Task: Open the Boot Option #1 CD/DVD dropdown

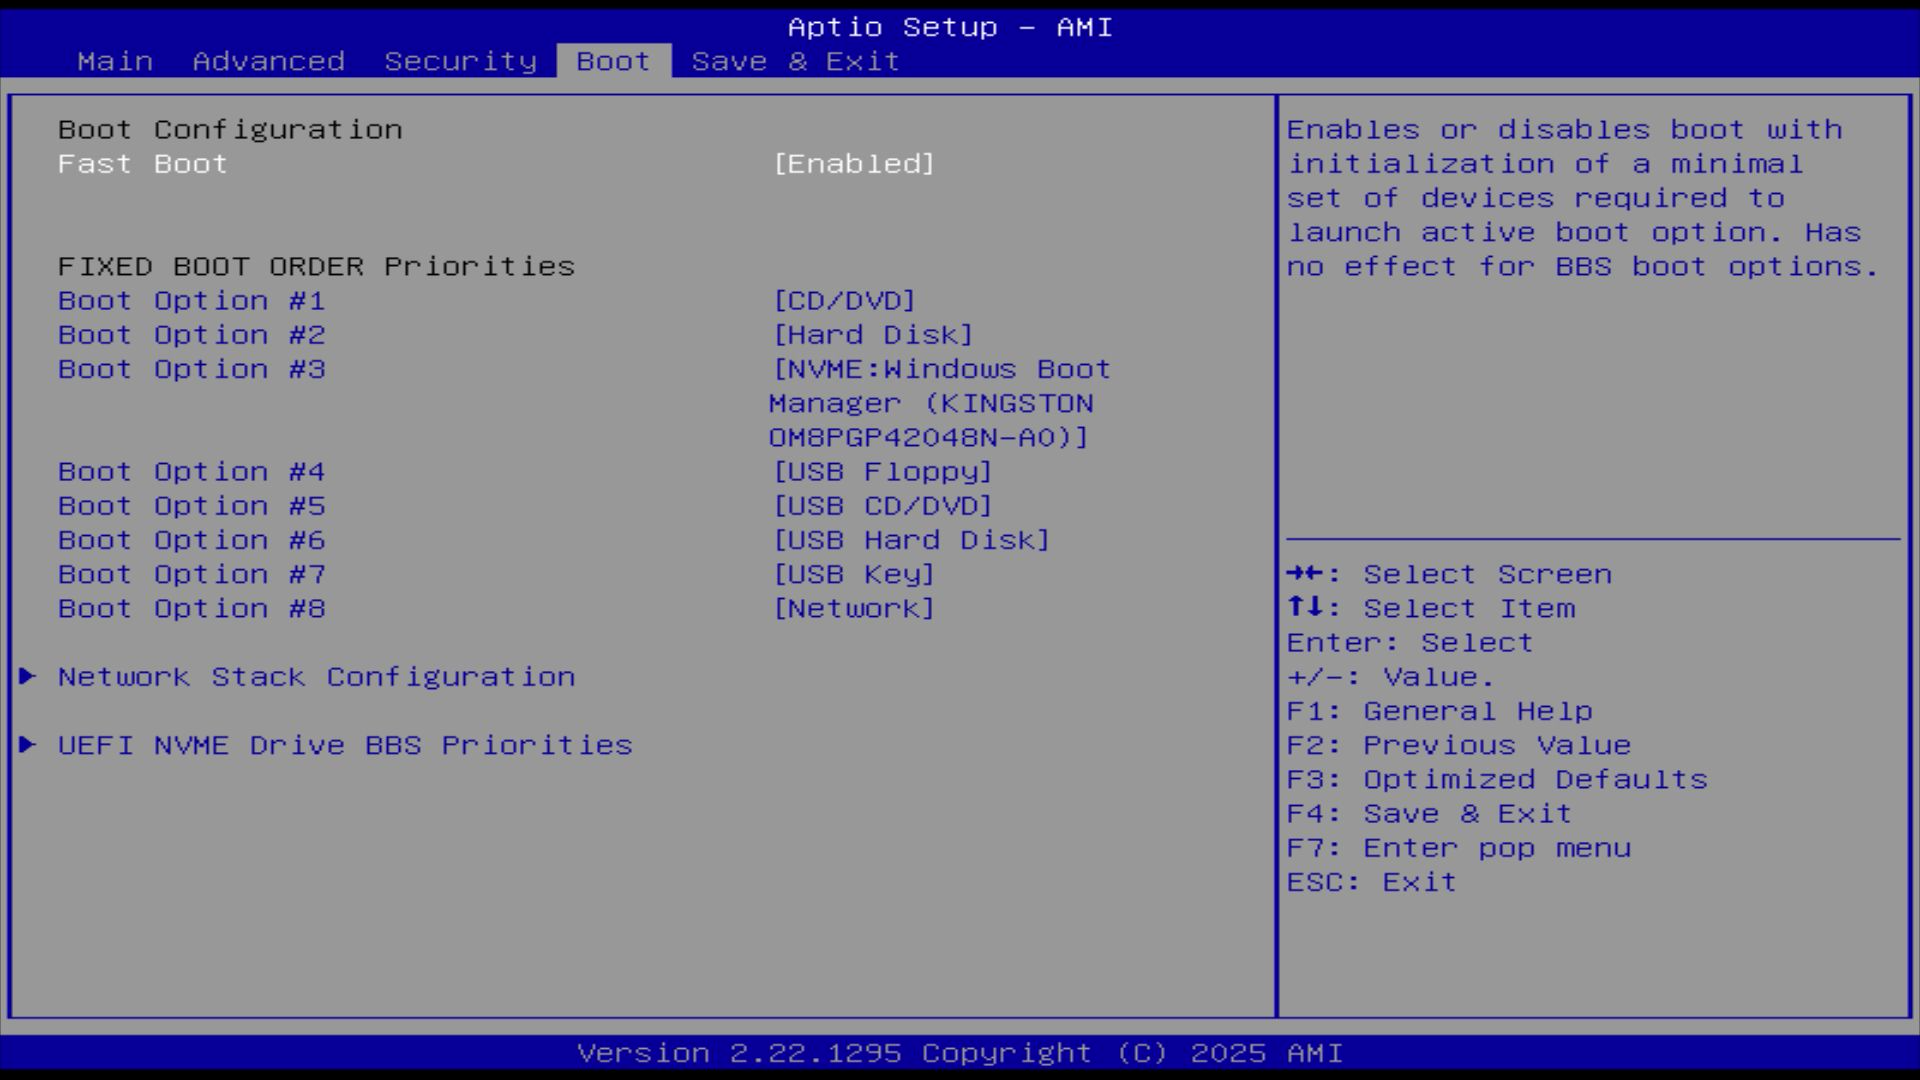Action: (x=844, y=301)
